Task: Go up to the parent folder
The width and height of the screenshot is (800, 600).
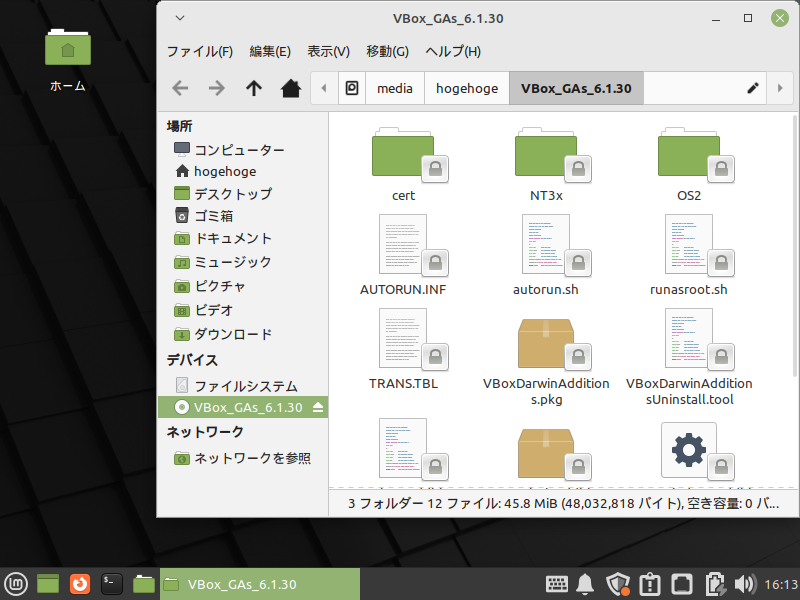Action: 254,88
